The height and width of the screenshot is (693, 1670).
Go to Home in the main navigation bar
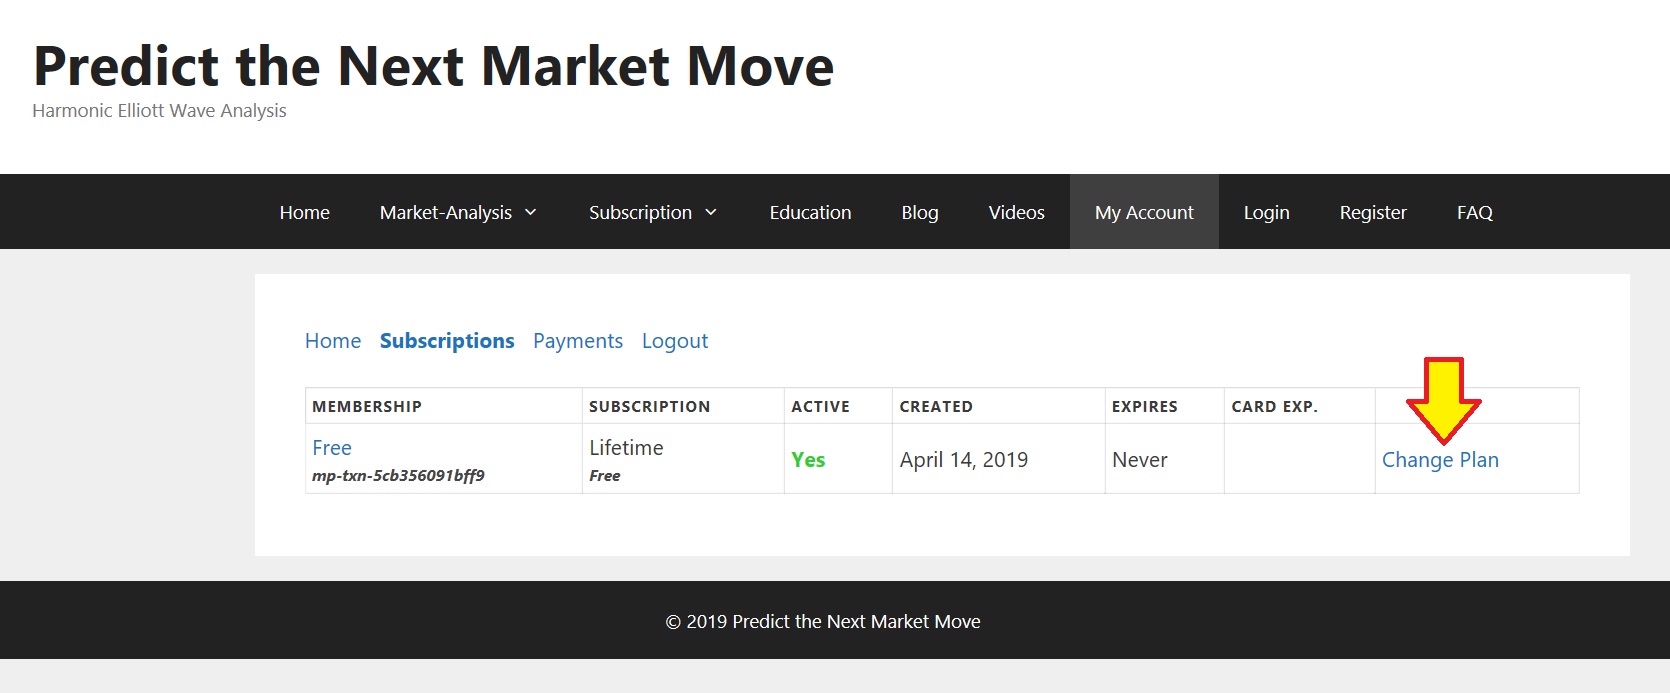305,212
